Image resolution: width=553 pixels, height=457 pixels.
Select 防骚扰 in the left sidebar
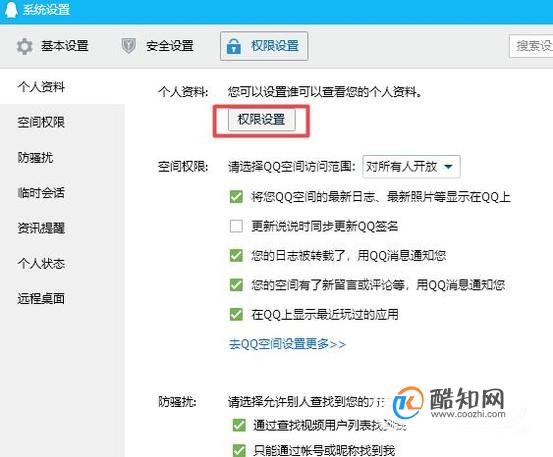pyautogui.click(x=35, y=158)
